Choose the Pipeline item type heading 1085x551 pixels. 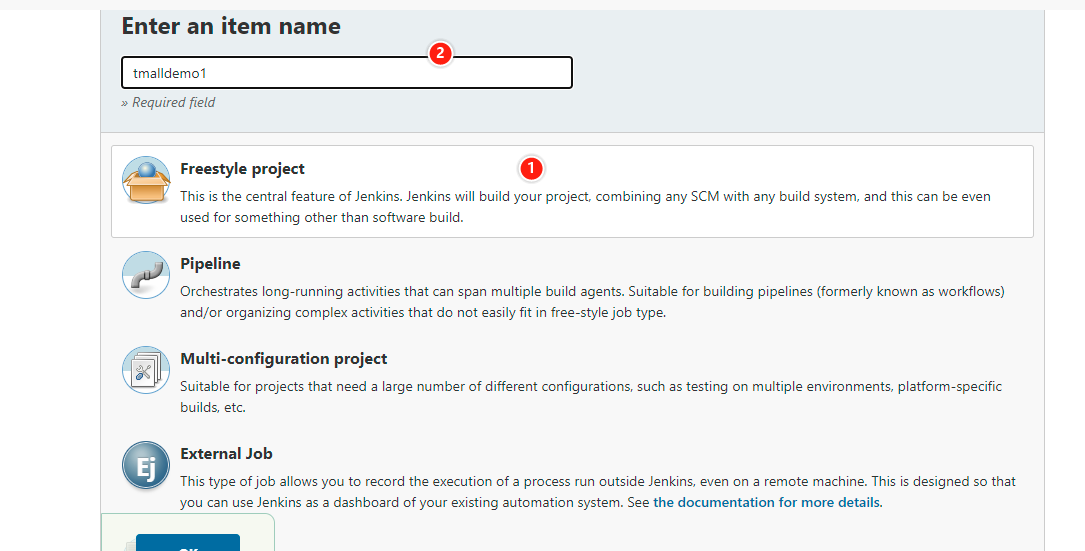210,264
